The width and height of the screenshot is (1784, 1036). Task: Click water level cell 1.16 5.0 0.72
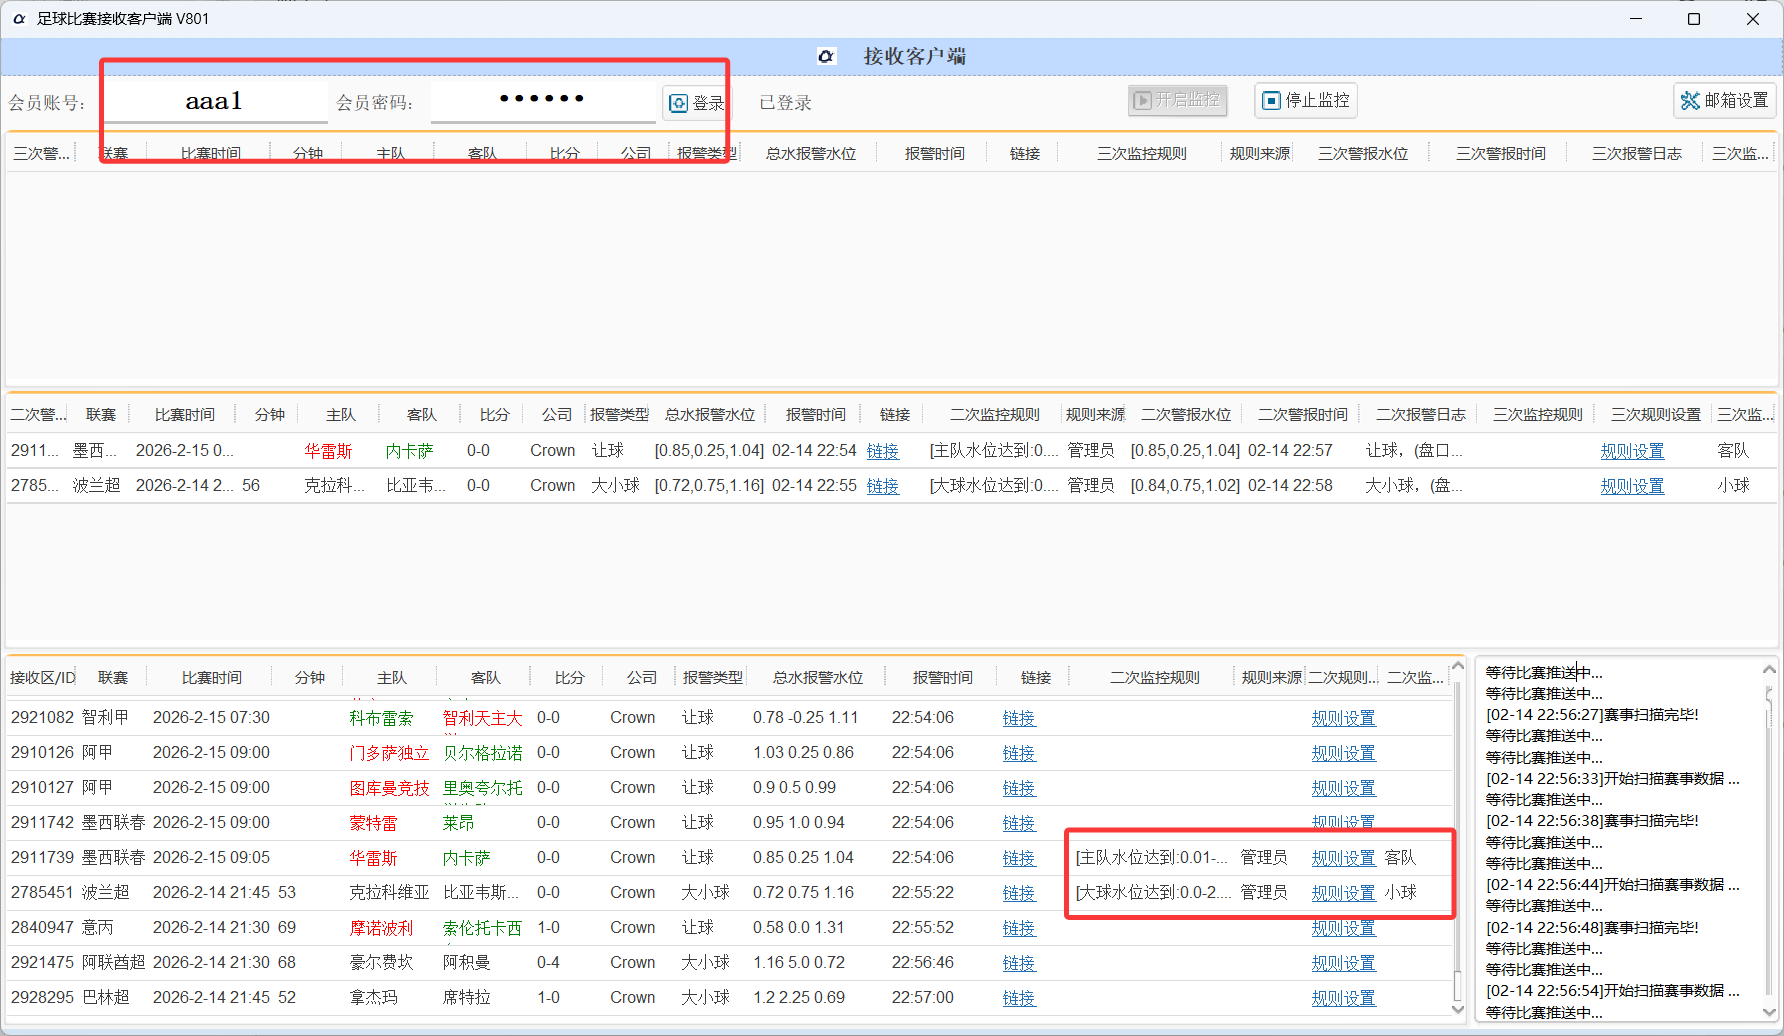(x=799, y=963)
